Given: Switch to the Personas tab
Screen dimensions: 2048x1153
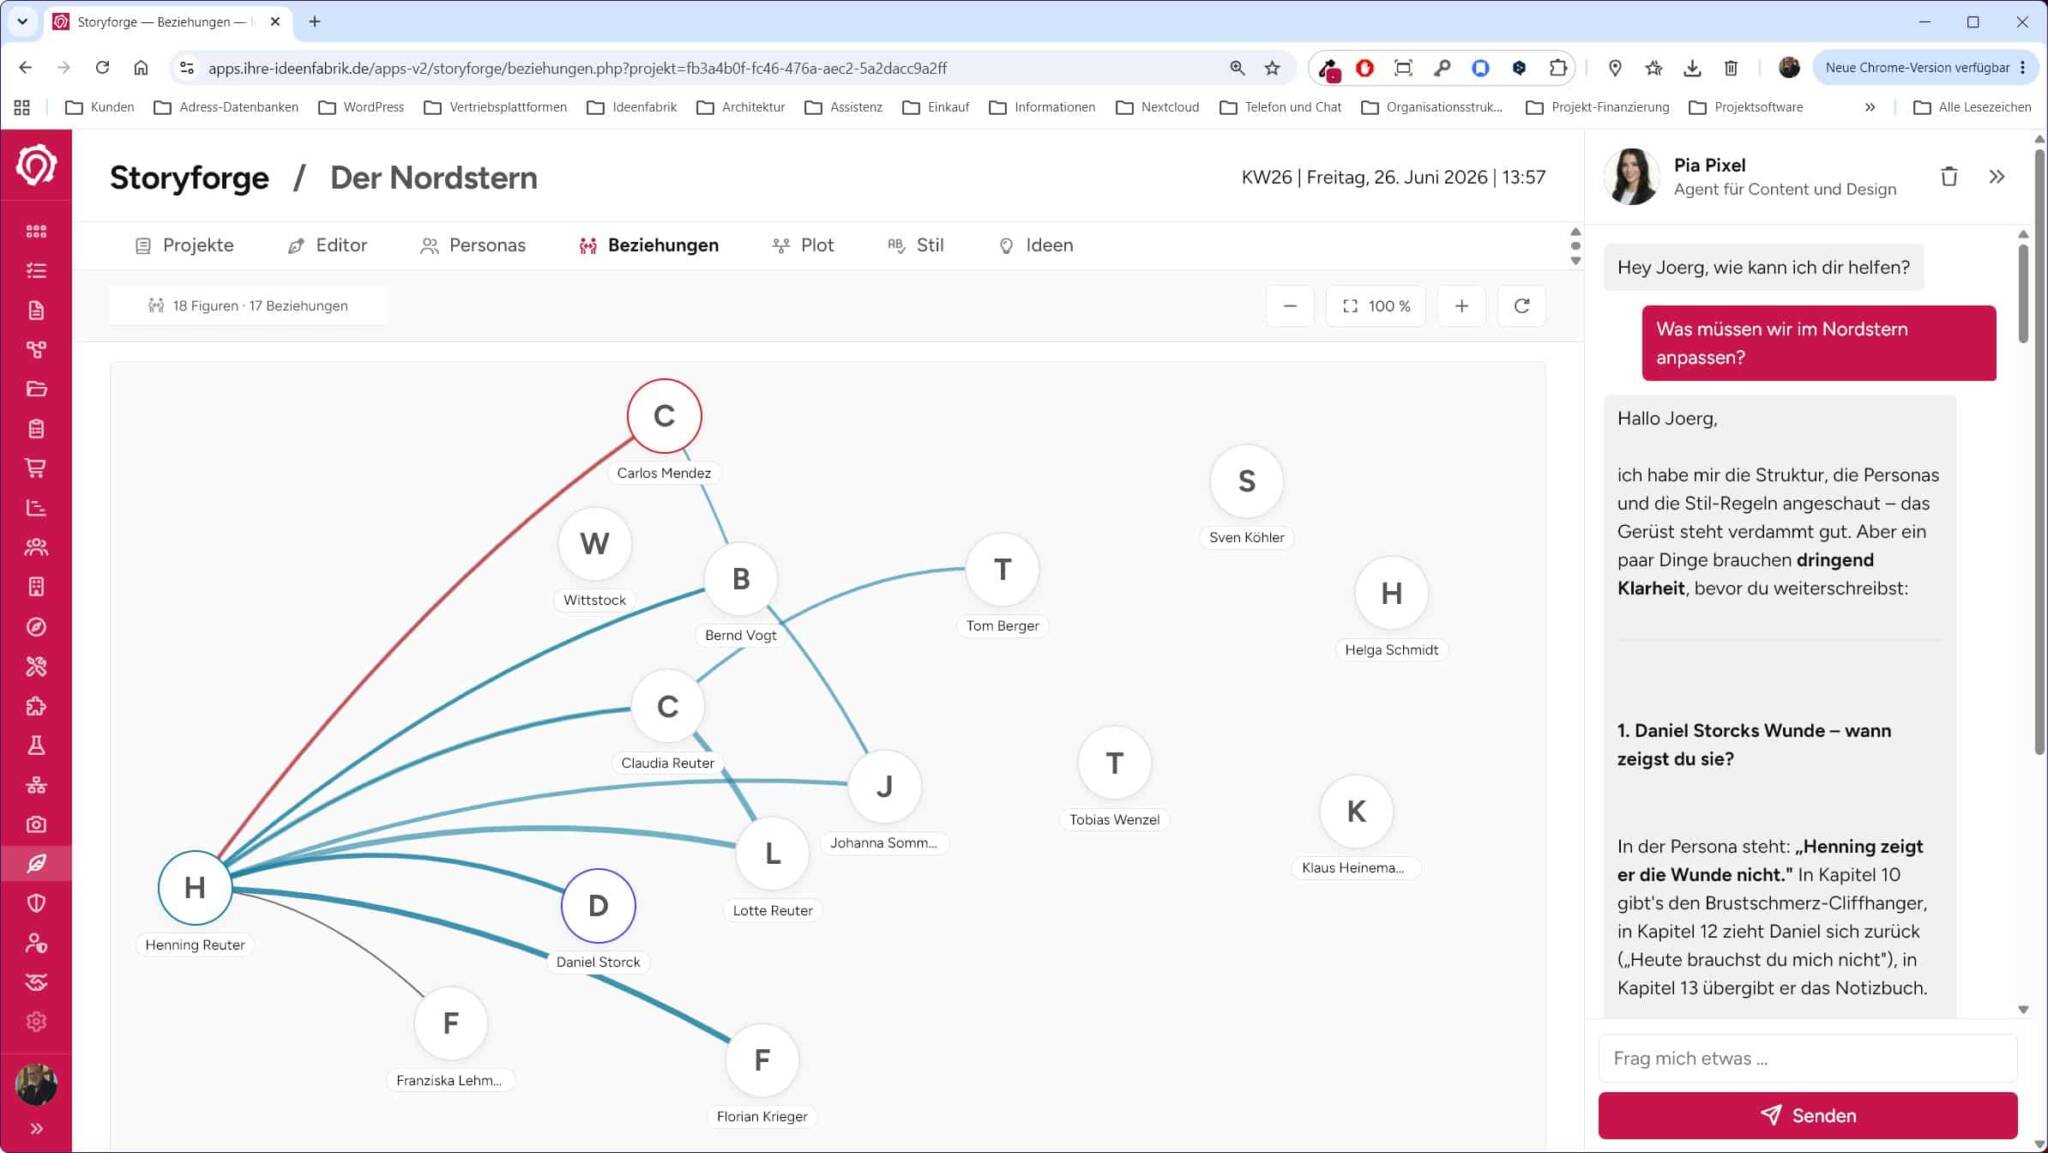Looking at the screenshot, I should (x=472, y=245).
